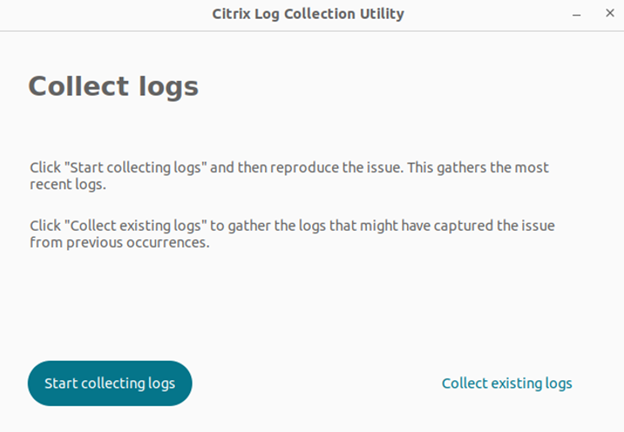Viewport: 624px width, 432px height.
Task: Click the window title text in the title bar
Action: point(309,15)
